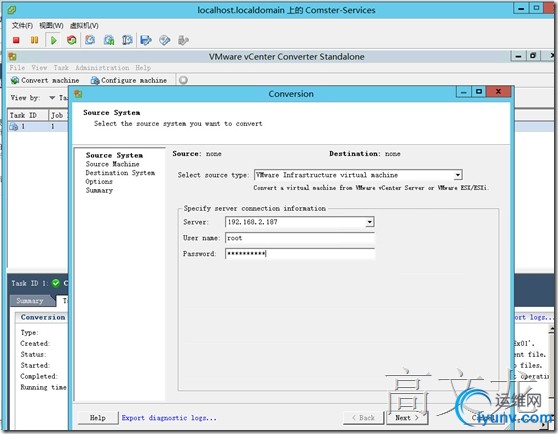
Task: Click the Next button
Action: coord(407,418)
